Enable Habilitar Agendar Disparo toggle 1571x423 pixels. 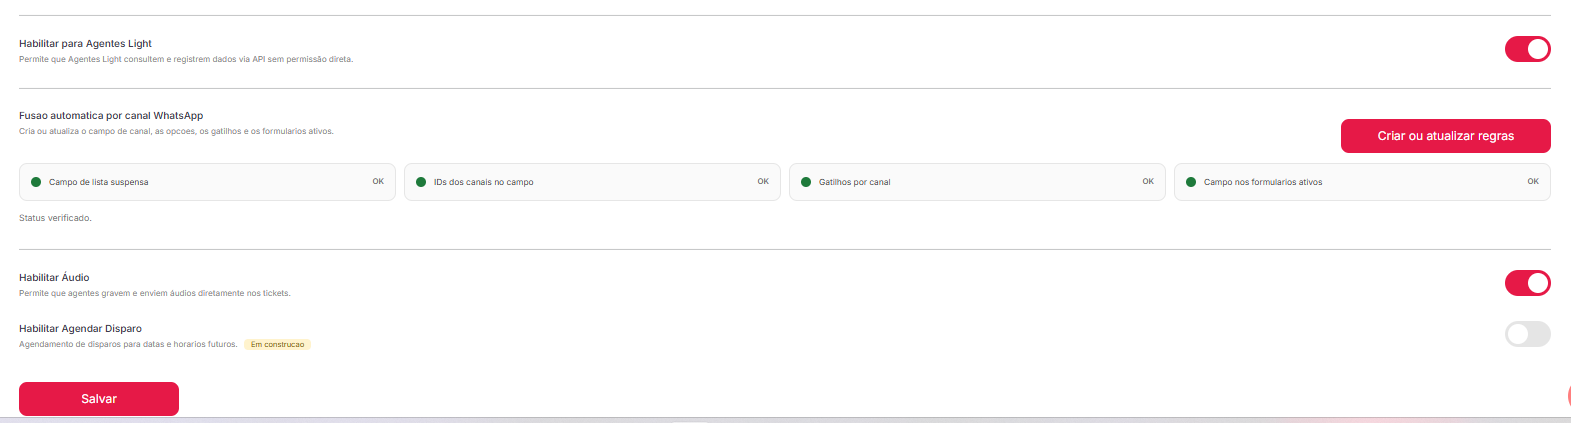point(1527,334)
